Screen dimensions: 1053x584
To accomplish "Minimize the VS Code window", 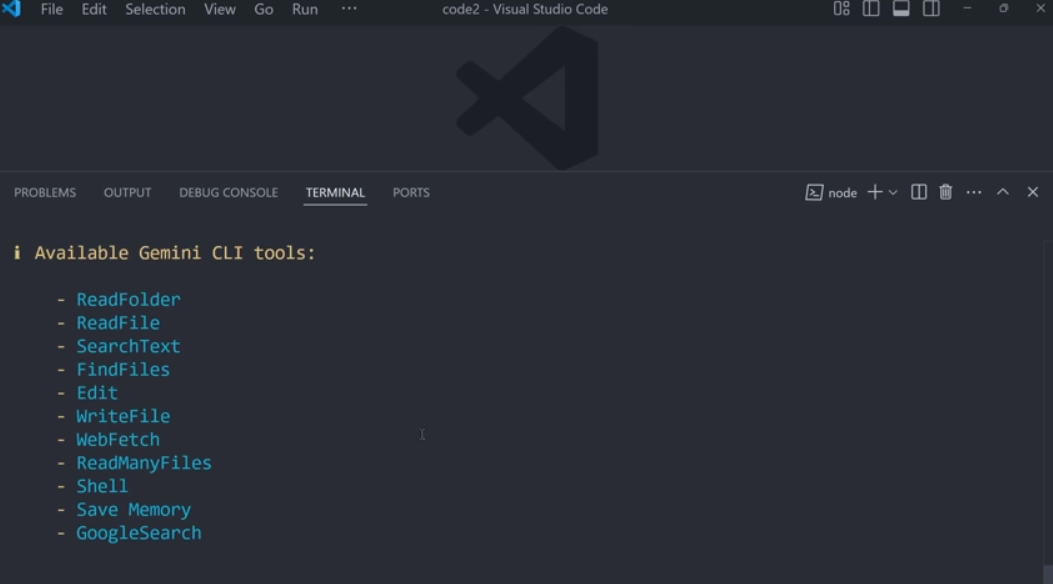I will coord(967,9).
